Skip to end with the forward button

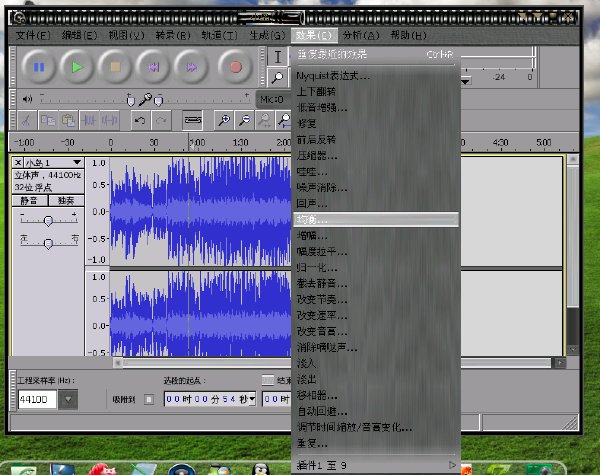(x=191, y=67)
